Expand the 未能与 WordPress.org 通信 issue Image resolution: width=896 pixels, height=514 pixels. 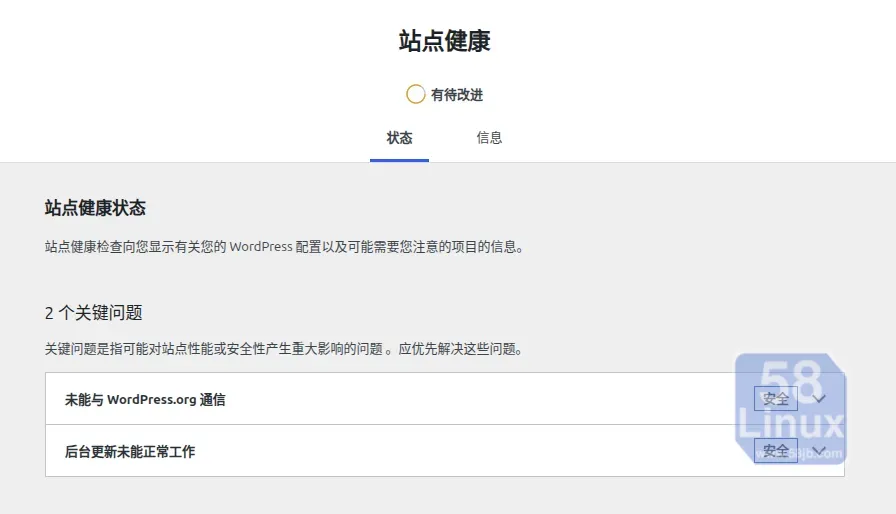tap(445, 399)
